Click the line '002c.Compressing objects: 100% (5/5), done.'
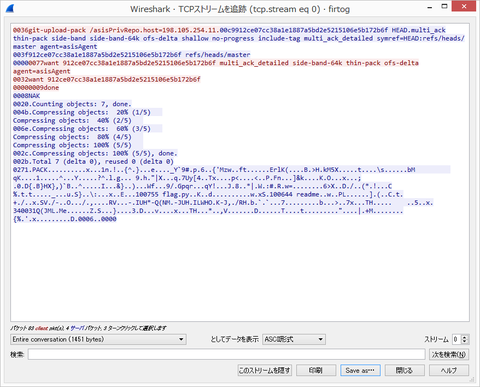Viewport: 480px width, 387px height. [95, 153]
